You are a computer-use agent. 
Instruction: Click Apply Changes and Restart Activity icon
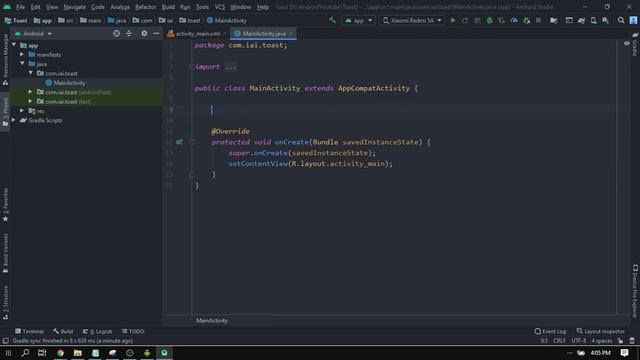pos(465,20)
